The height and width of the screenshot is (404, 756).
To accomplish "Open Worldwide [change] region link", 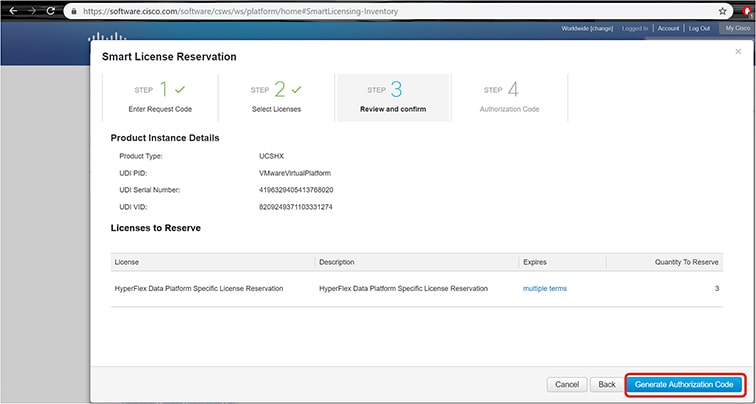I will 587,28.
